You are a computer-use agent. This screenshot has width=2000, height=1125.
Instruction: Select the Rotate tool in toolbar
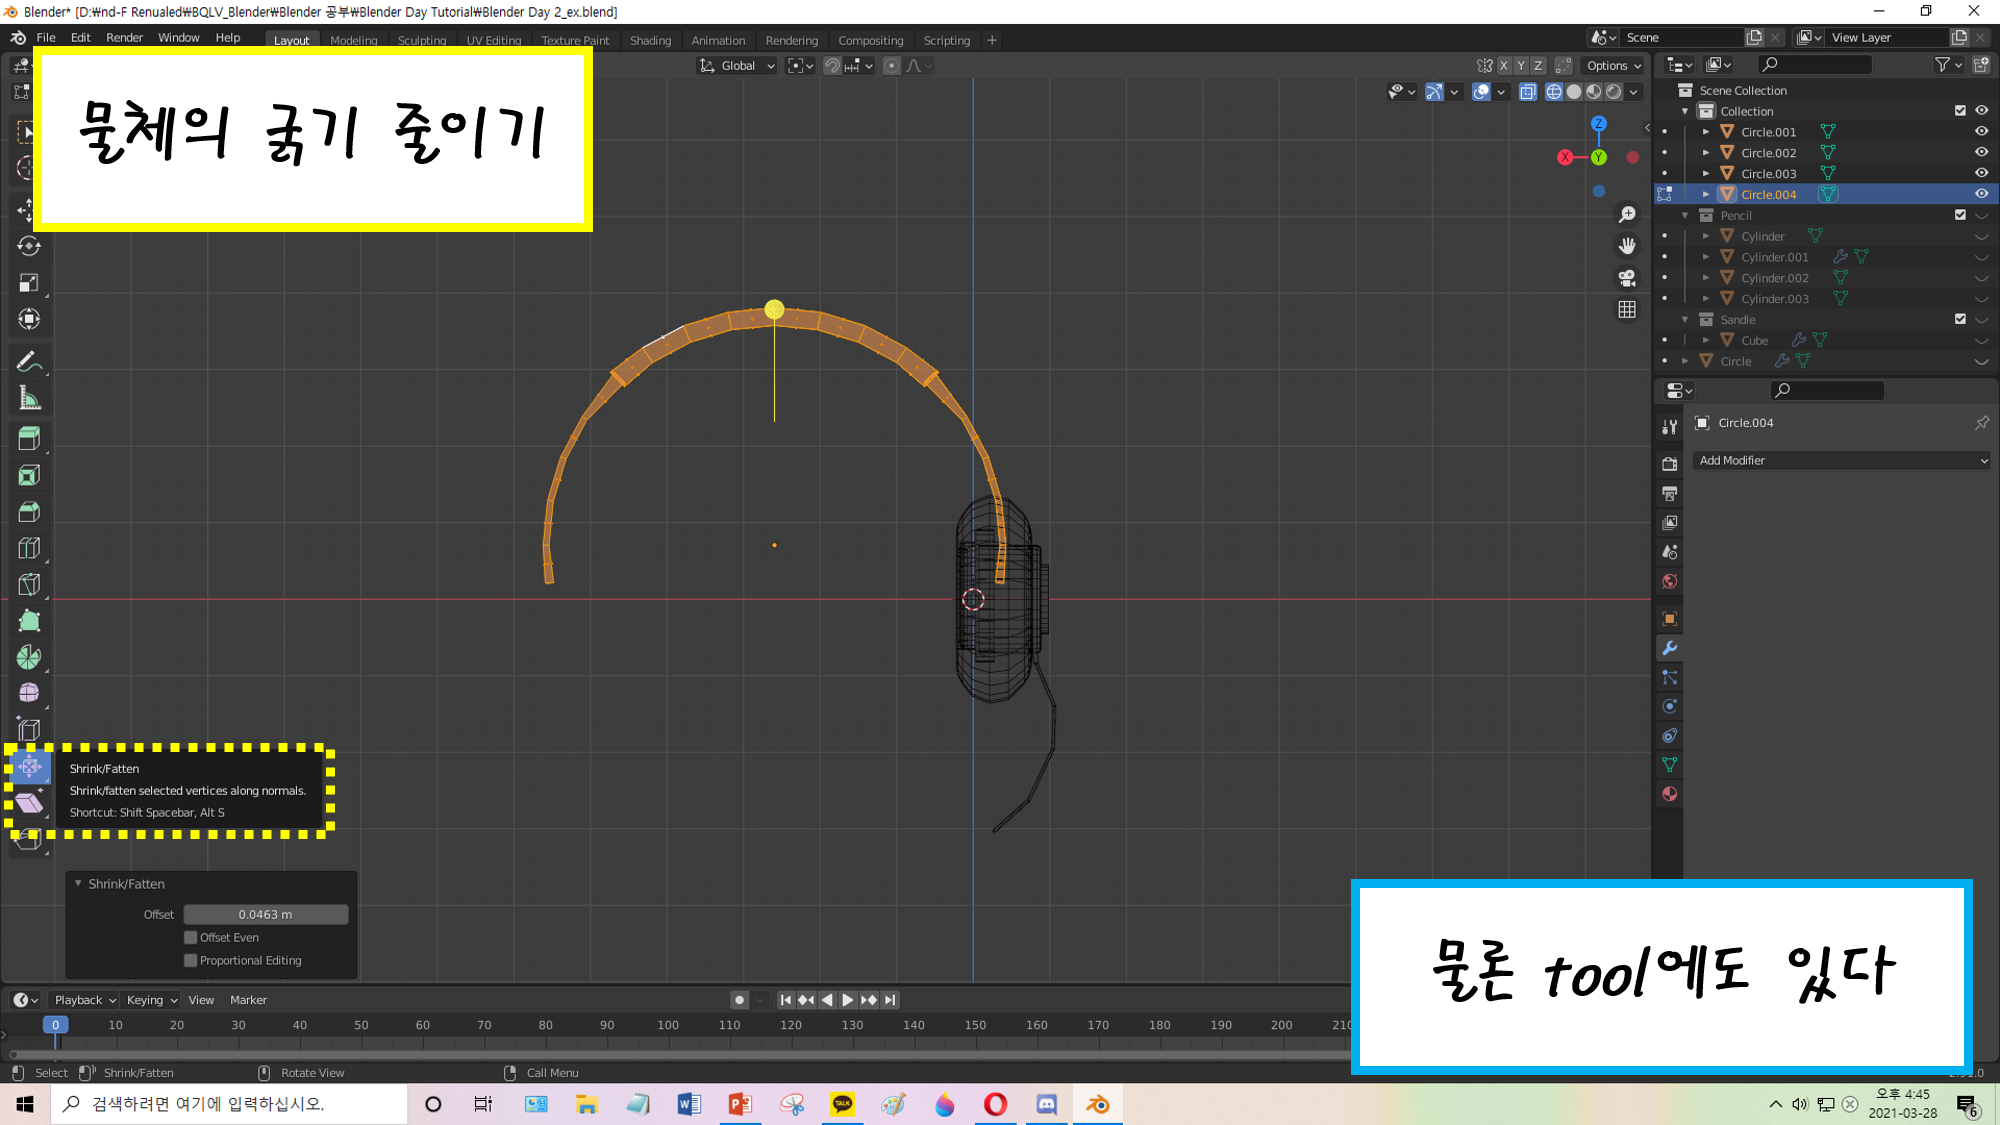[29, 246]
